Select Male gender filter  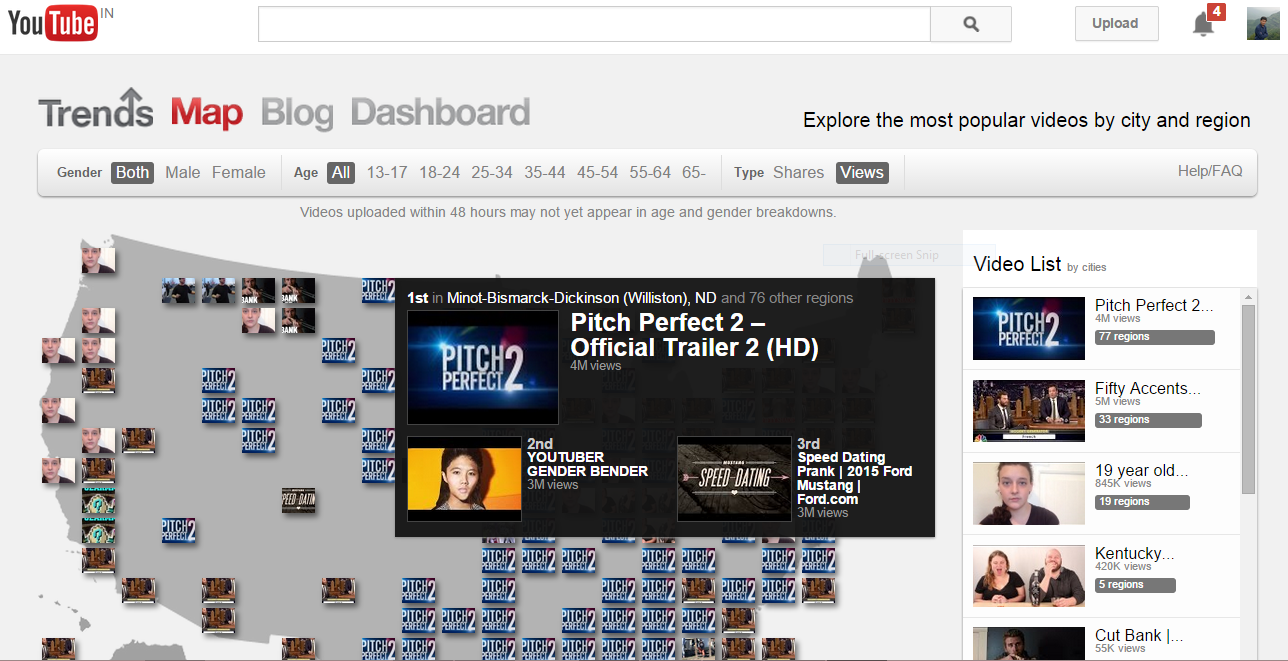(183, 172)
